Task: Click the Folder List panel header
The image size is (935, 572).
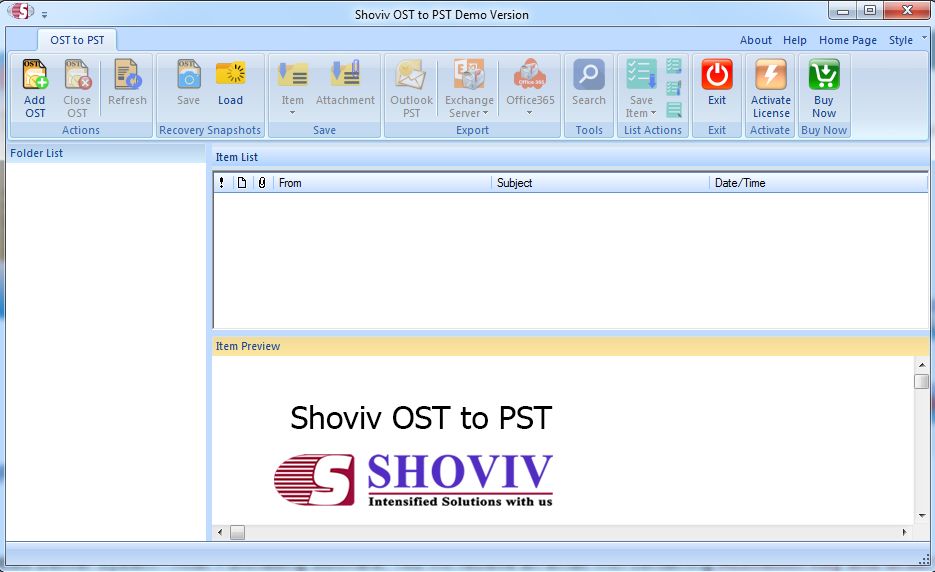Action: (106, 153)
